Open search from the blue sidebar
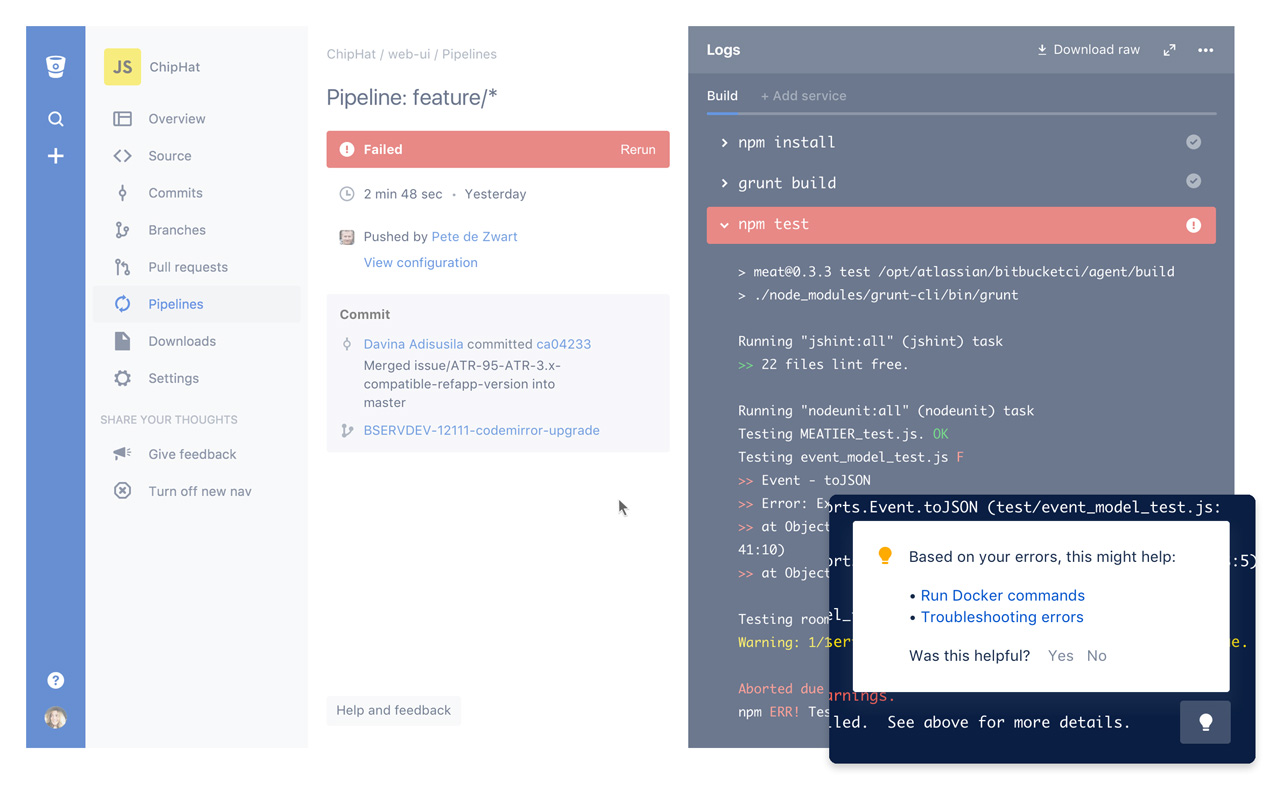This screenshot has width=1280, height=787. coord(56,119)
